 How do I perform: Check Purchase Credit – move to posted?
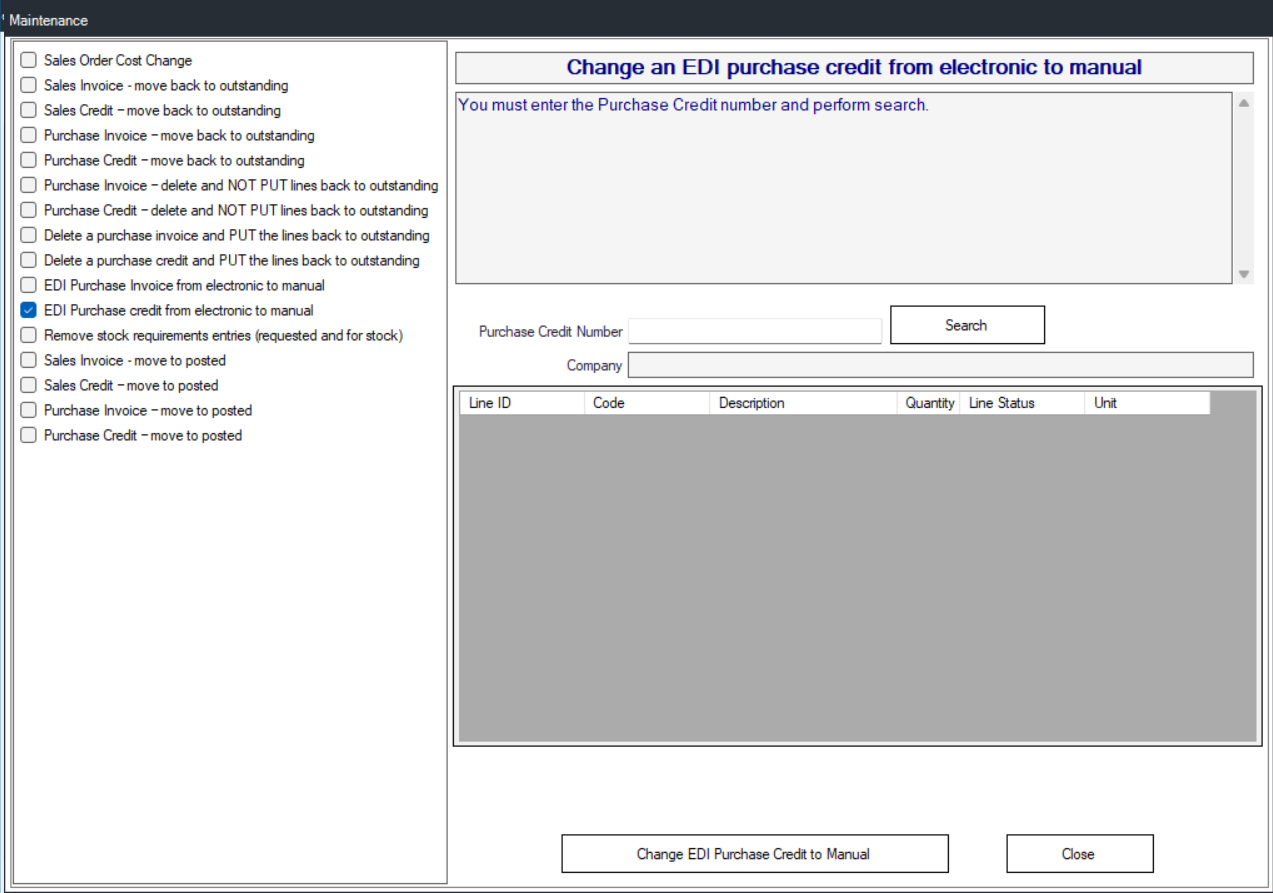pyautogui.click(x=28, y=435)
